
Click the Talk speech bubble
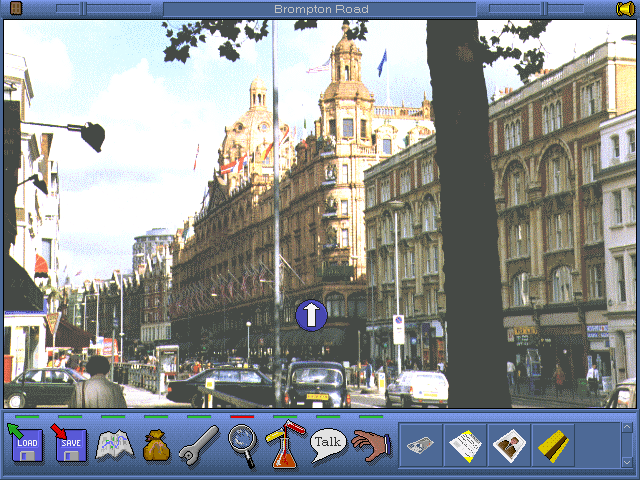327,442
